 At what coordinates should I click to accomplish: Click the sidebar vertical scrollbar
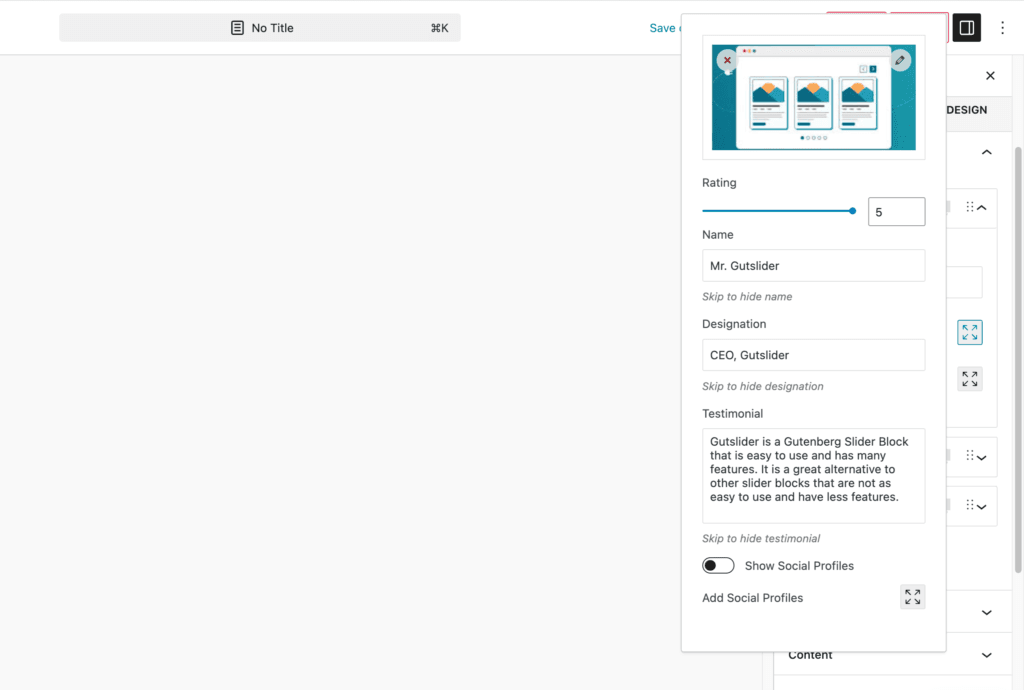point(1017,360)
